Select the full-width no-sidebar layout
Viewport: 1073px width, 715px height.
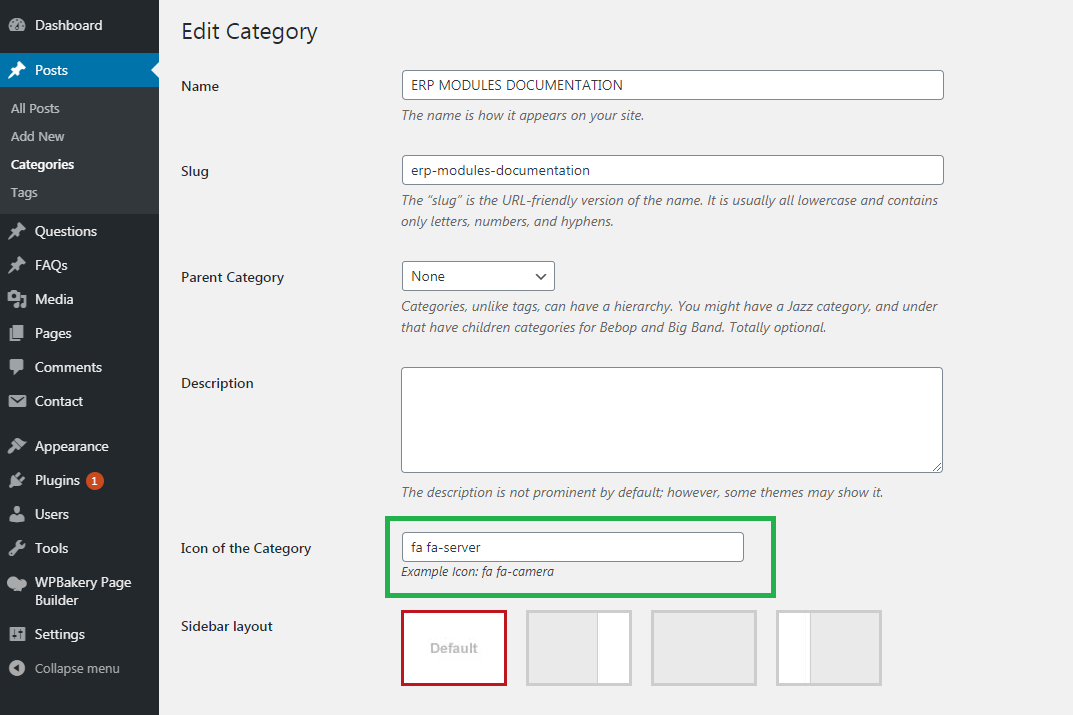pyautogui.click(x=704, y=648)
